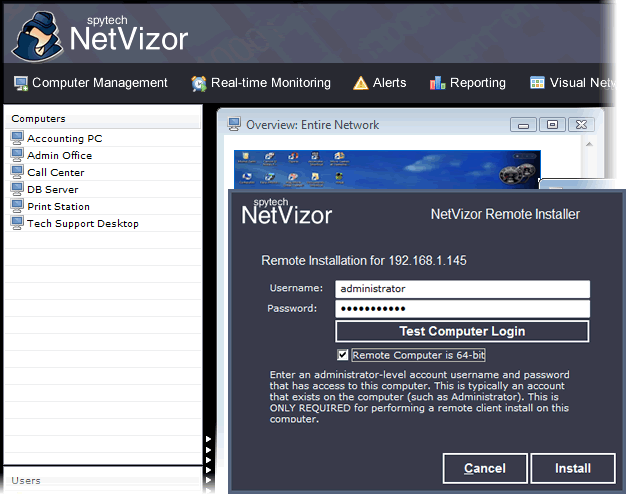Click the Reporting bar chart icon
Screen dimensions: 629x500
click(x=437, y=83)
